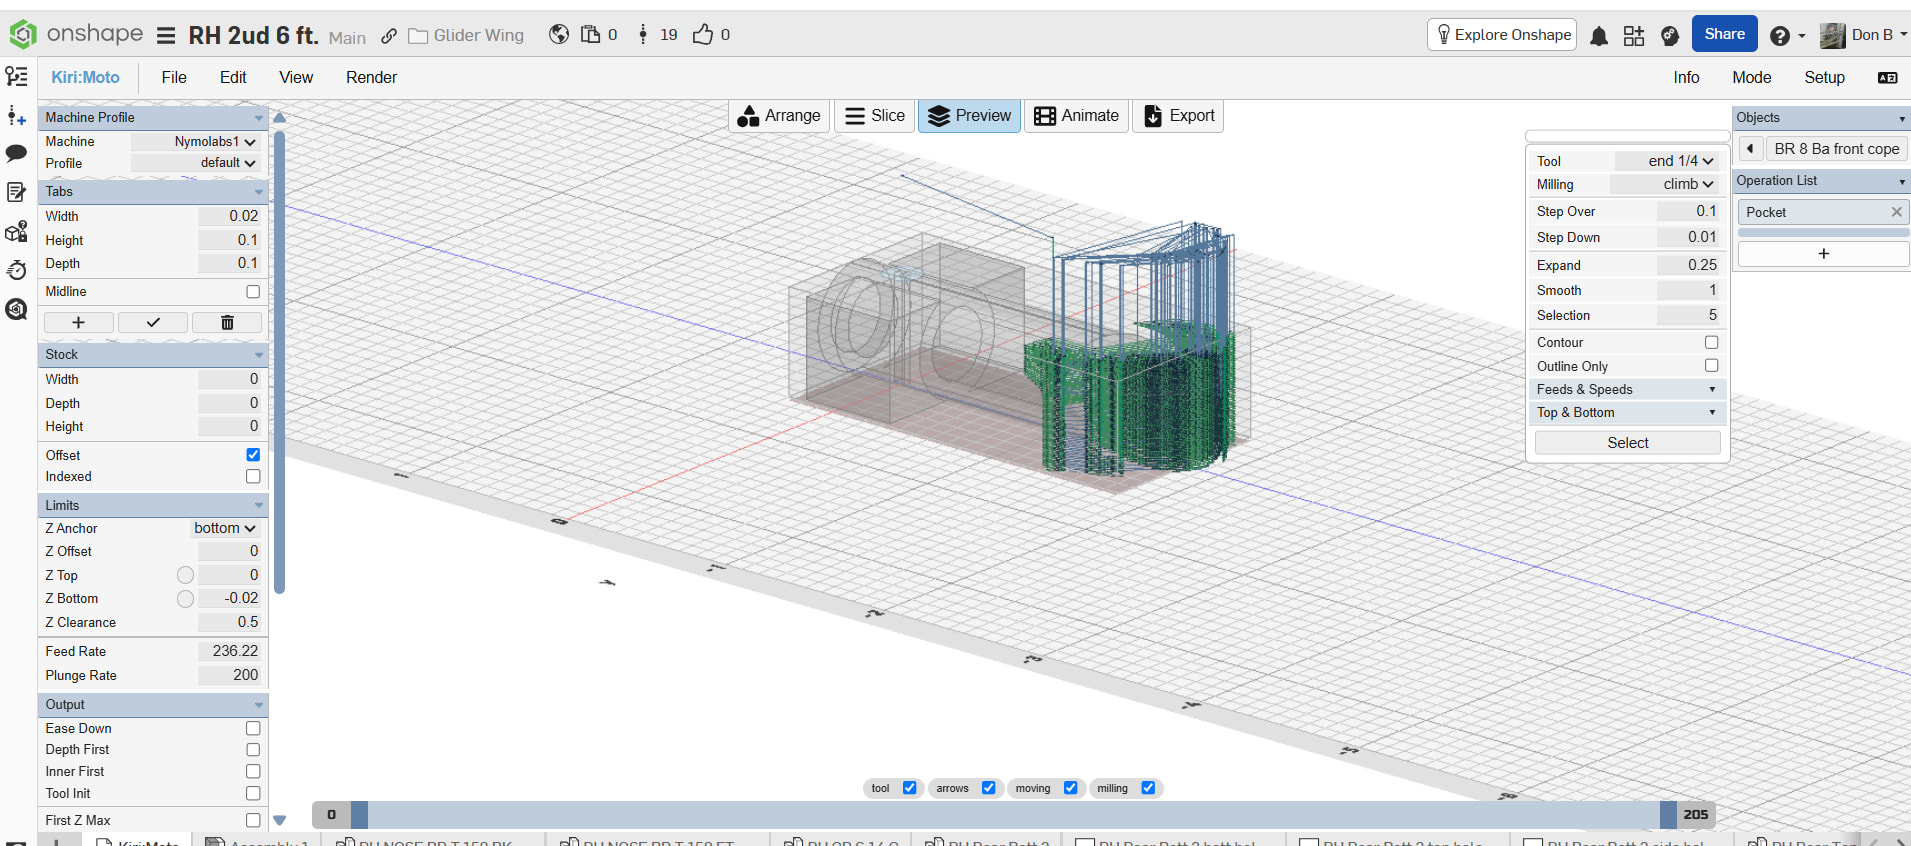Confirm tabs with the checkmark button

153,322
